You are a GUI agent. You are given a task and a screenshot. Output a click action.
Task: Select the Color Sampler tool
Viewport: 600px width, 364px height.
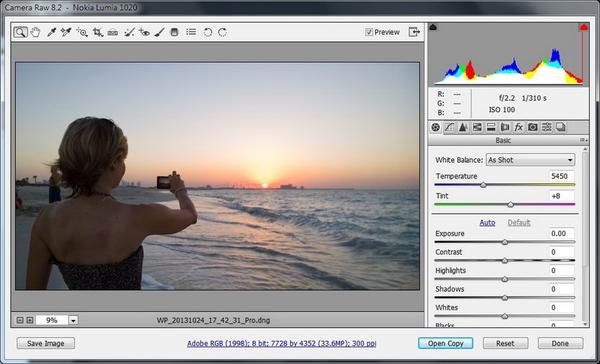tap(66, 32)
